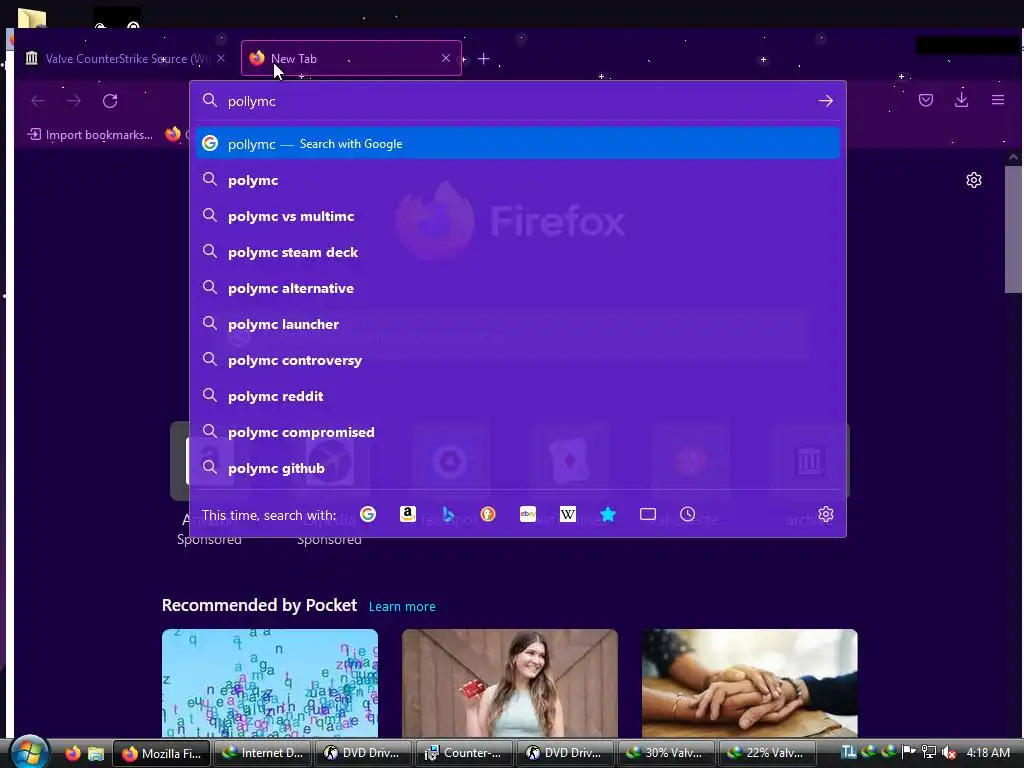Choose 'polymc compromised' suggestion

pyautogui.click(x=518, y=432)
